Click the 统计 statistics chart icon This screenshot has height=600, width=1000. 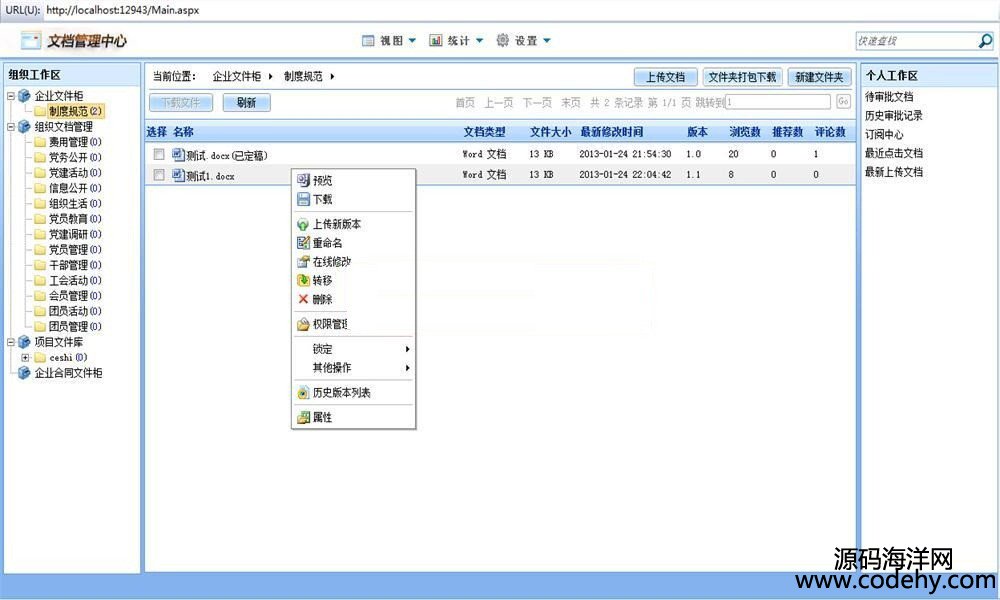coord(436,41)
